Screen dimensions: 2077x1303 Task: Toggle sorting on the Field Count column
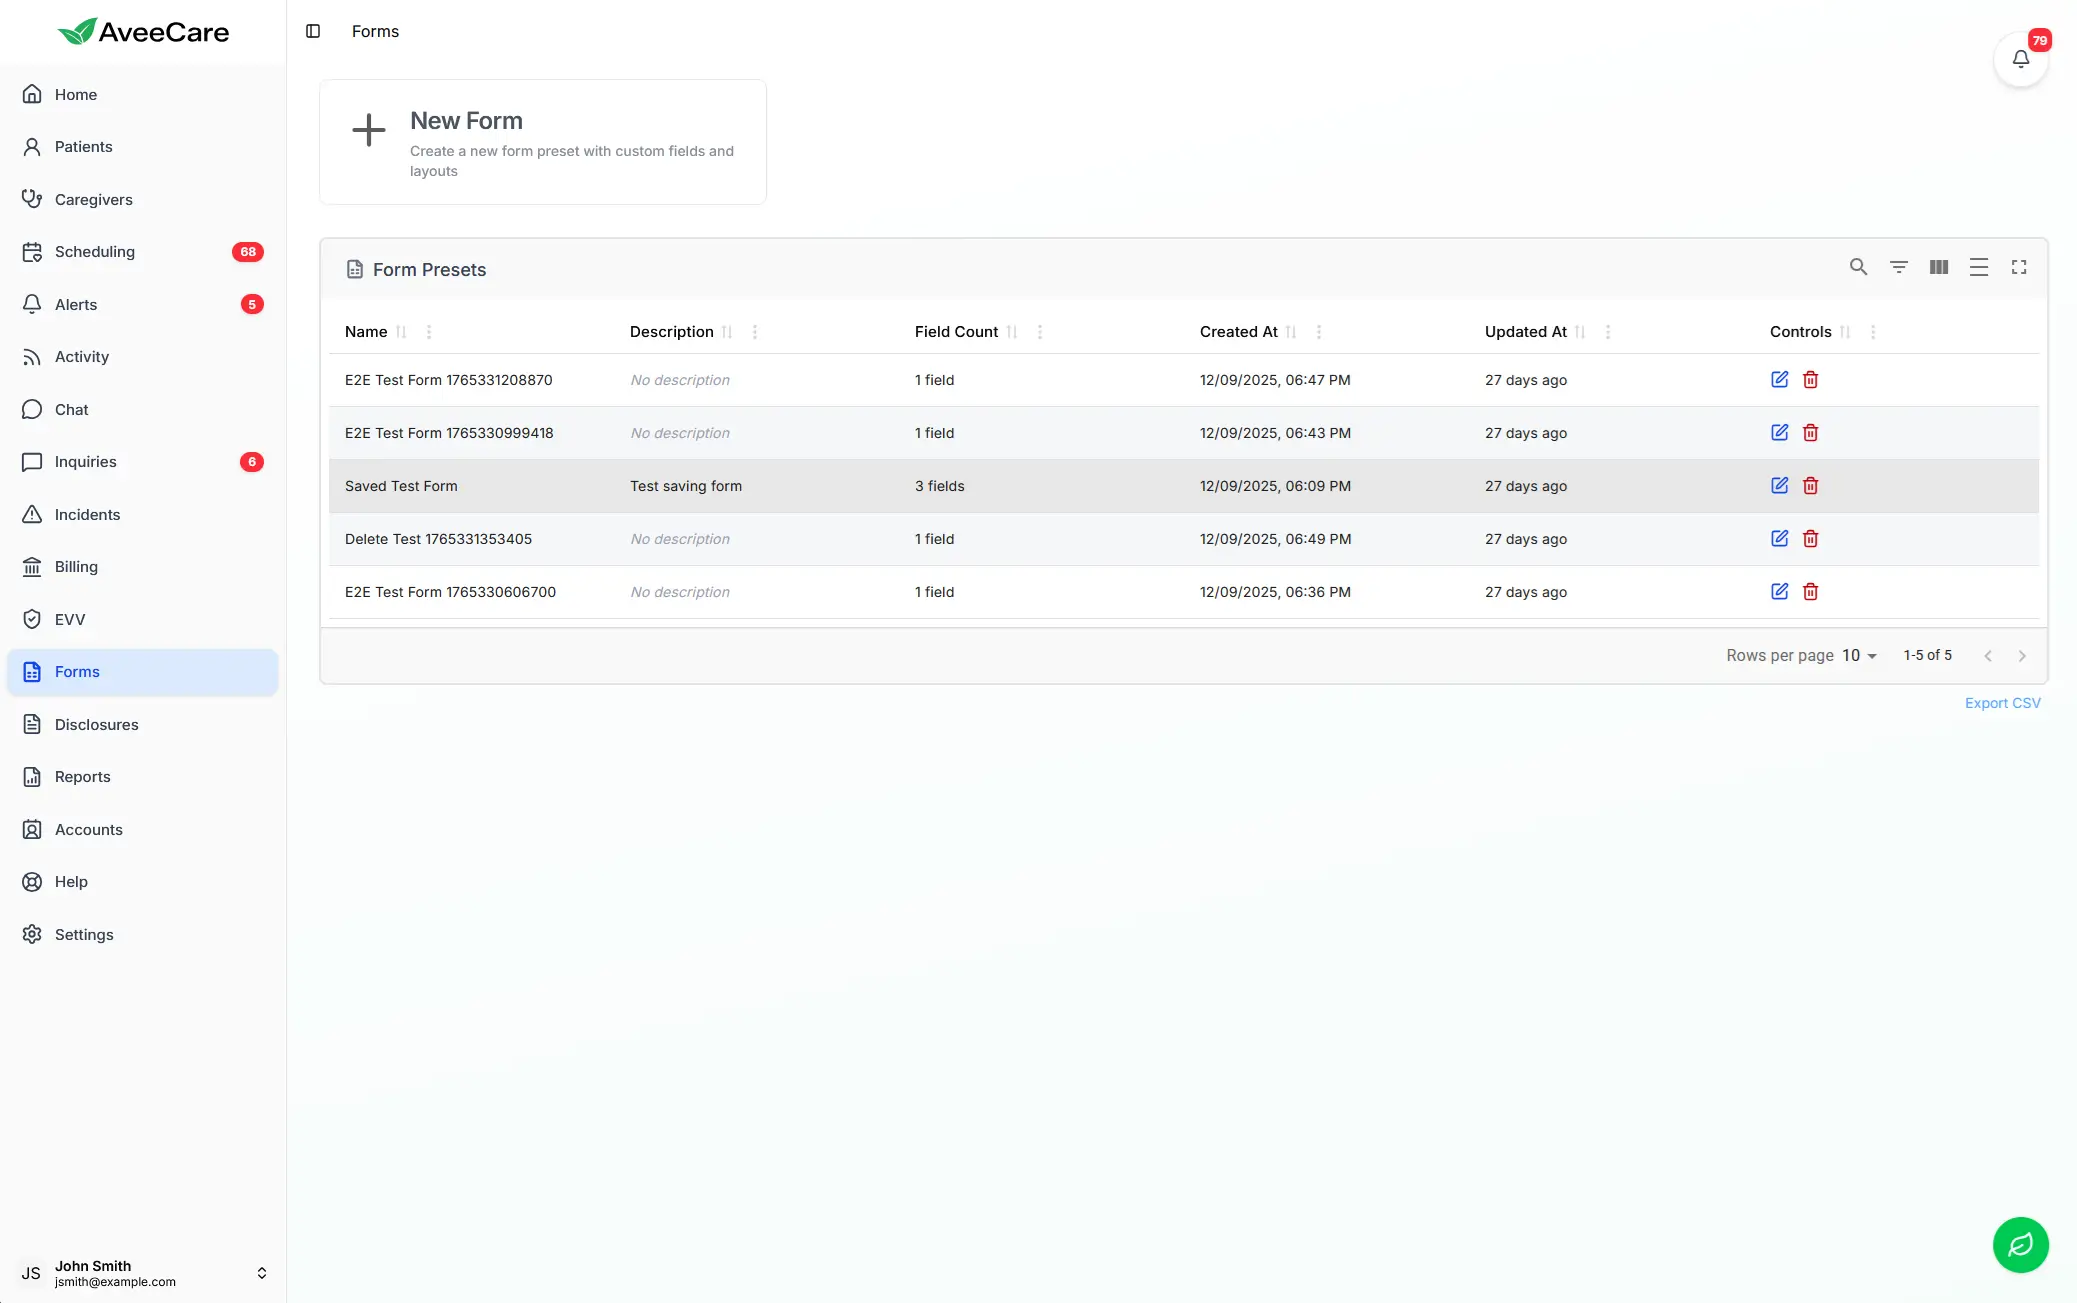click(1014, 331)
